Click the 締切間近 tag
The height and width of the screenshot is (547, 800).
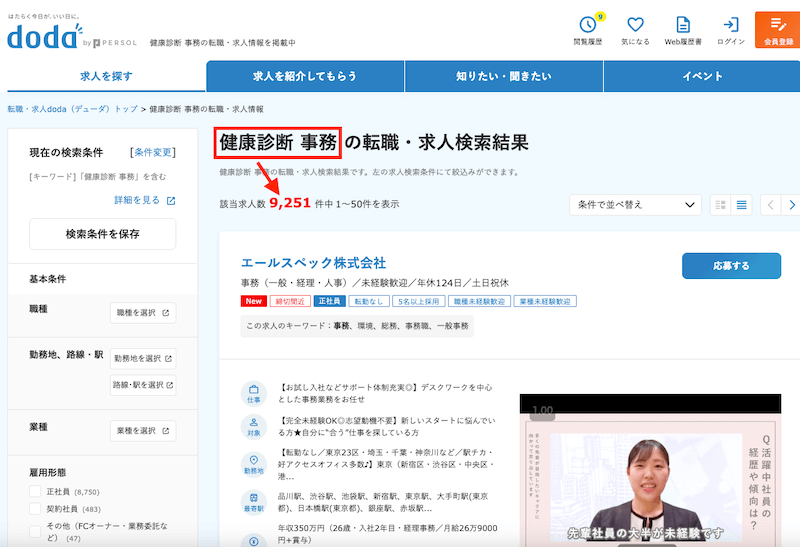(x=290, y=301)
